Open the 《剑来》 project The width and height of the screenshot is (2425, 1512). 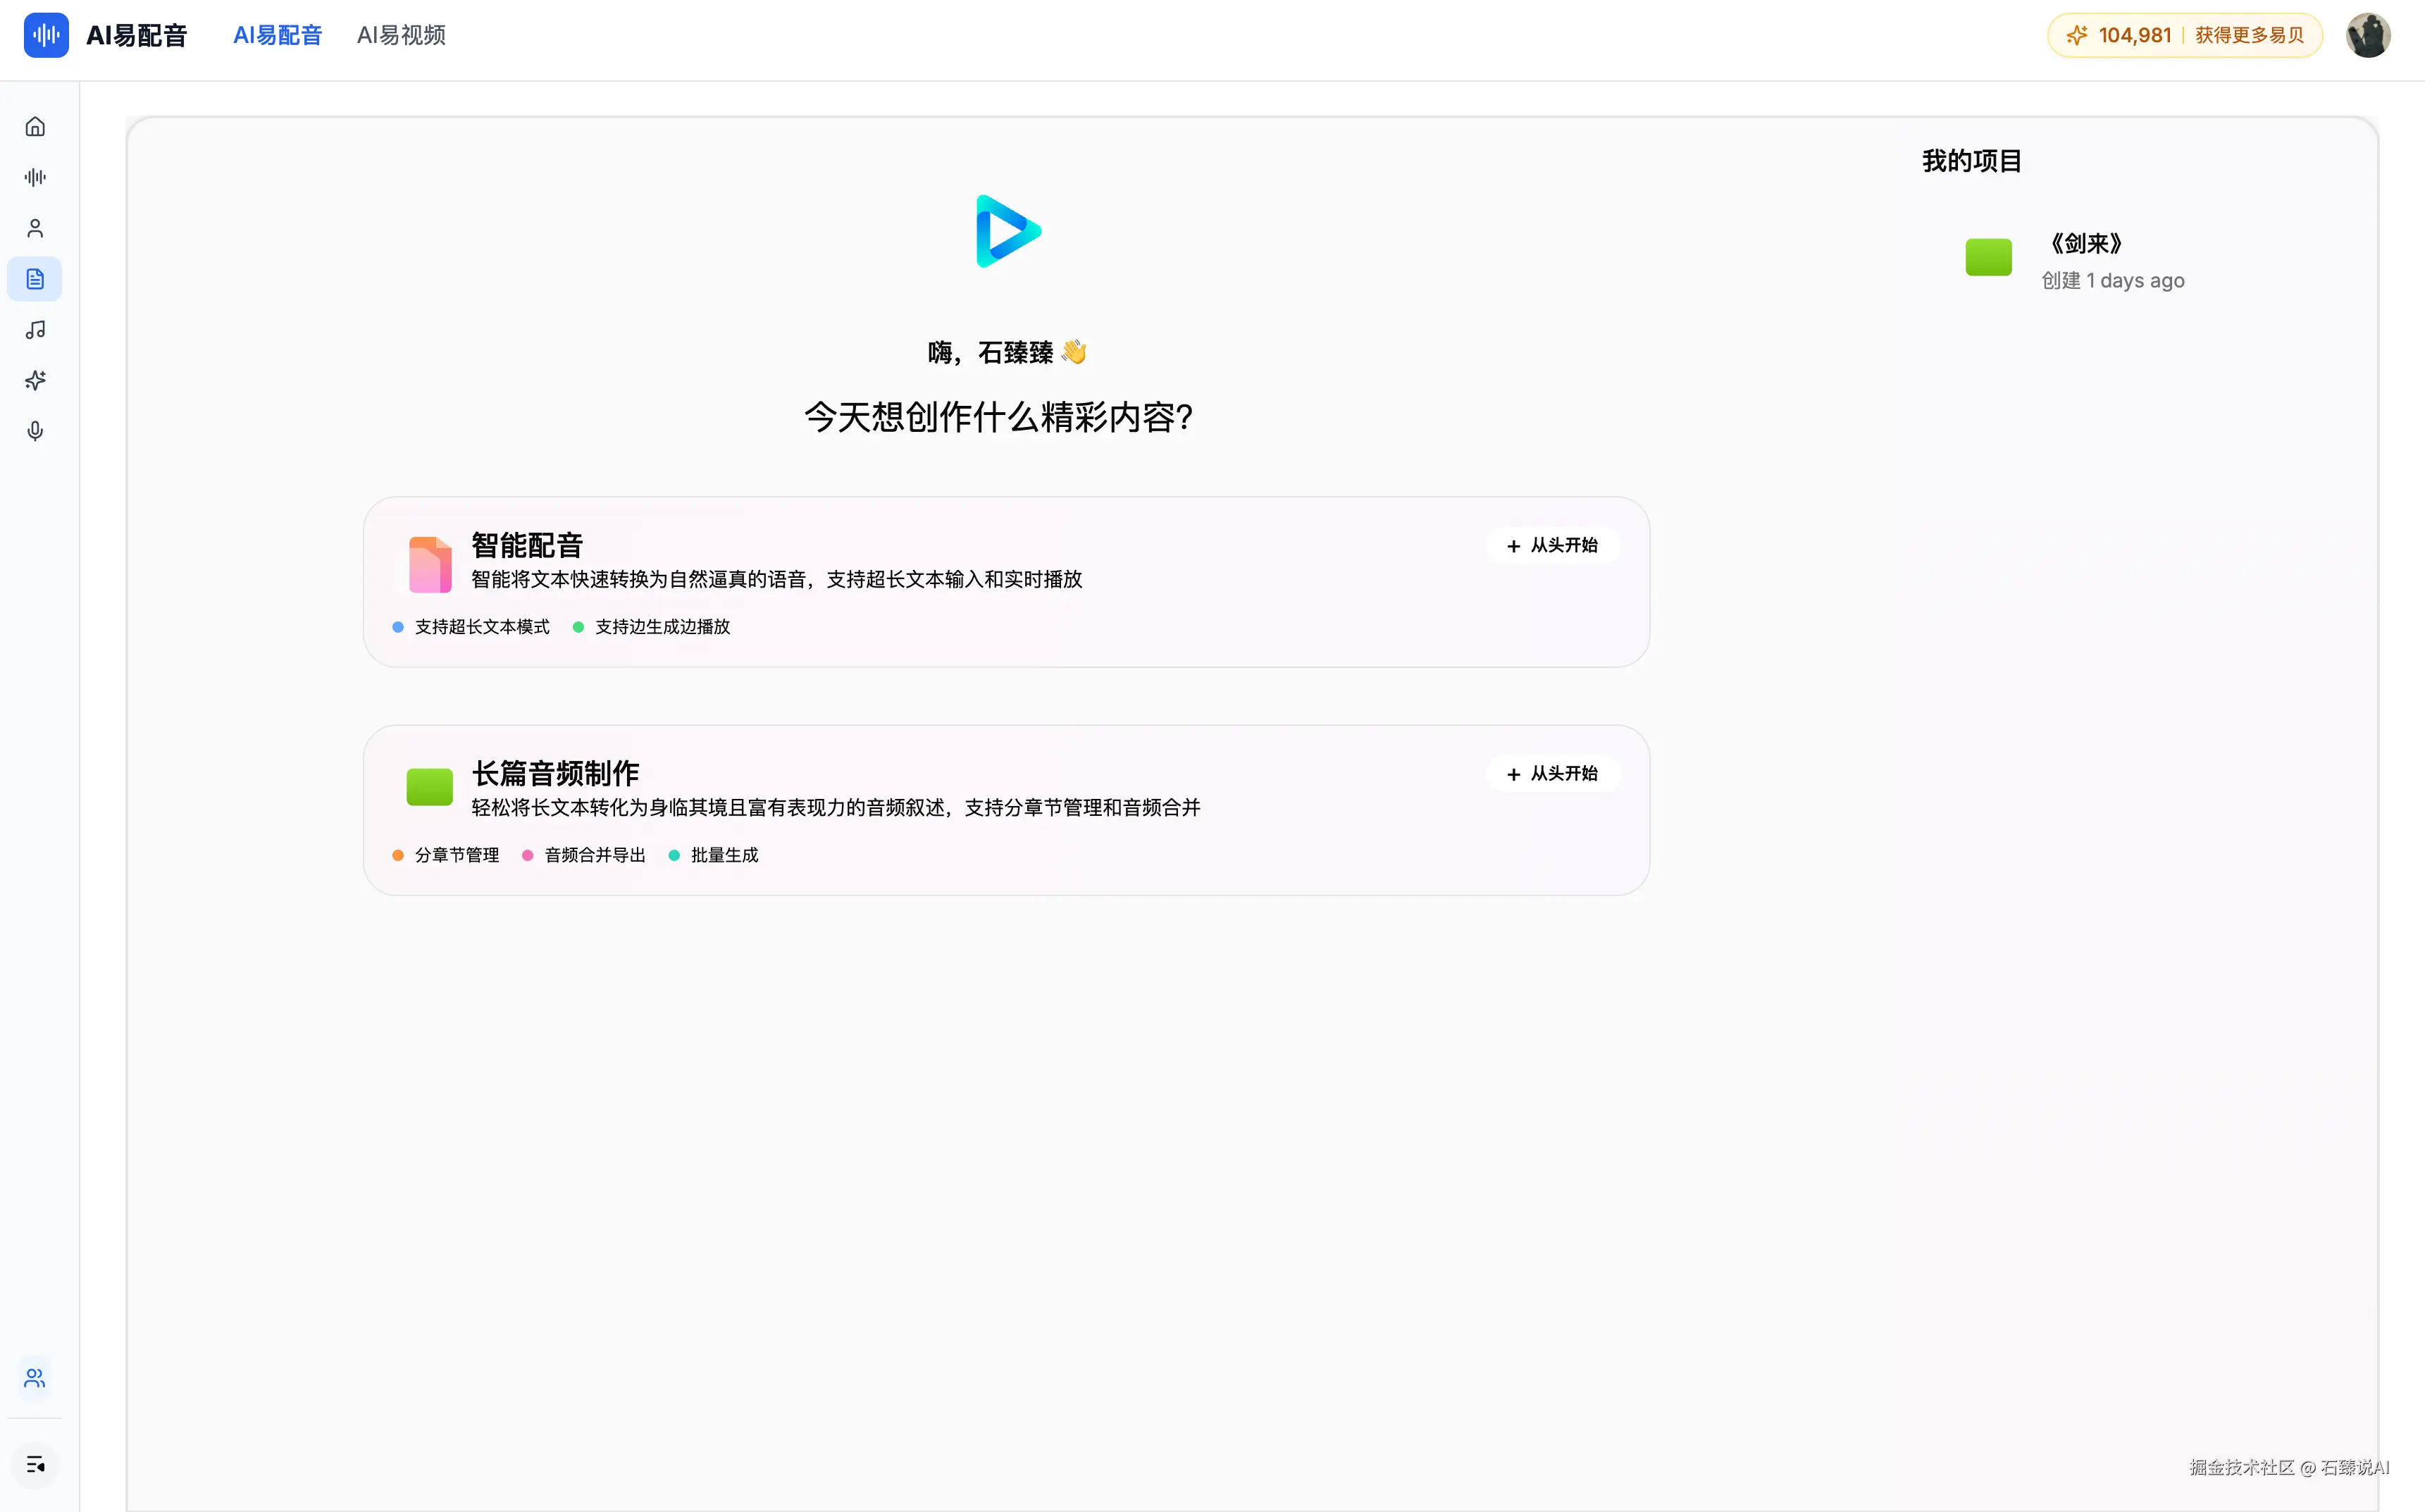2086,243
